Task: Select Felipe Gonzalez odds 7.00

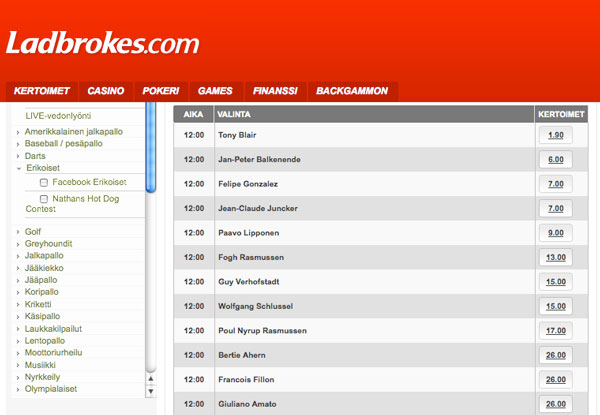Action: point(556,184)
